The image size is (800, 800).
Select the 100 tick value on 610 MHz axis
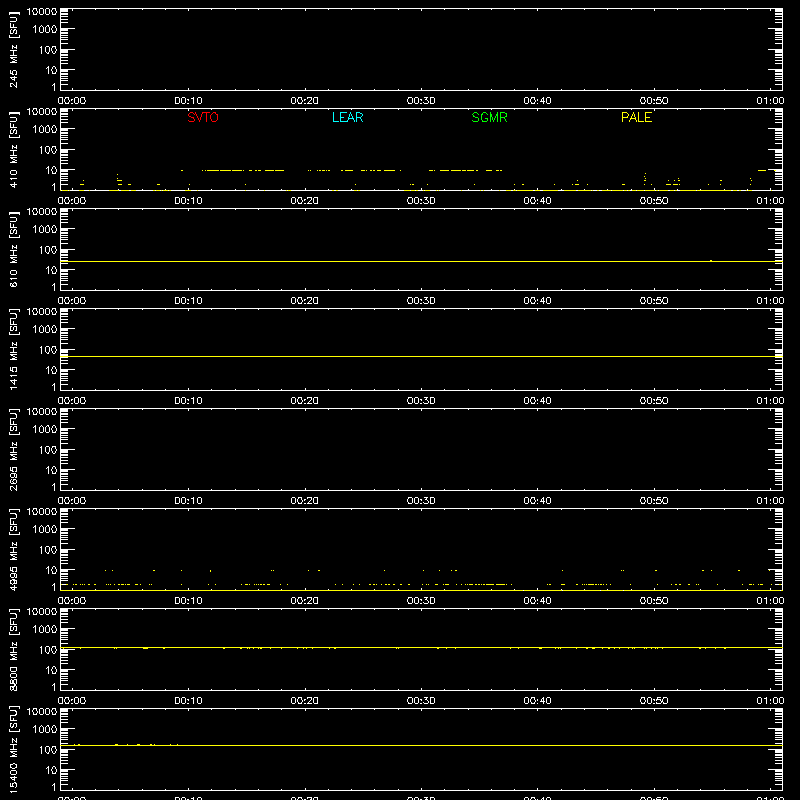tap(48, 250)
